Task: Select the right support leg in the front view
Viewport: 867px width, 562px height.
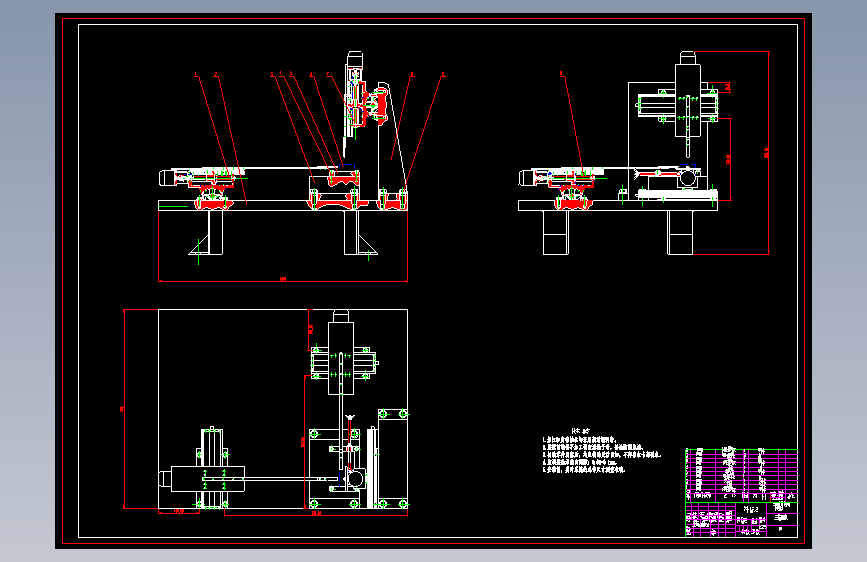Action: pos(351,232)
